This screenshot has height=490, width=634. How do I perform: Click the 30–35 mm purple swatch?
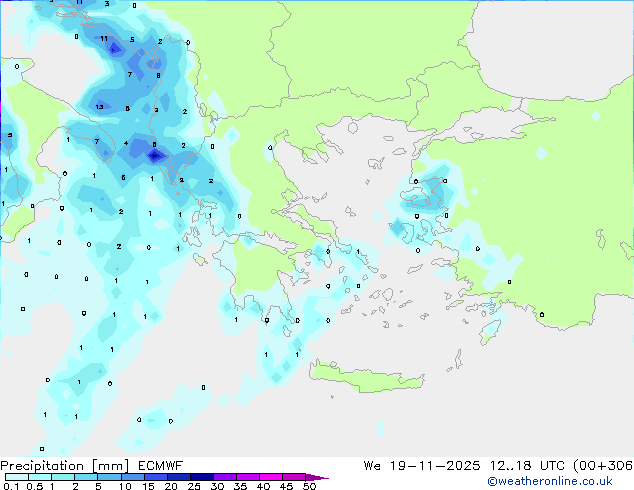[225, 477]
